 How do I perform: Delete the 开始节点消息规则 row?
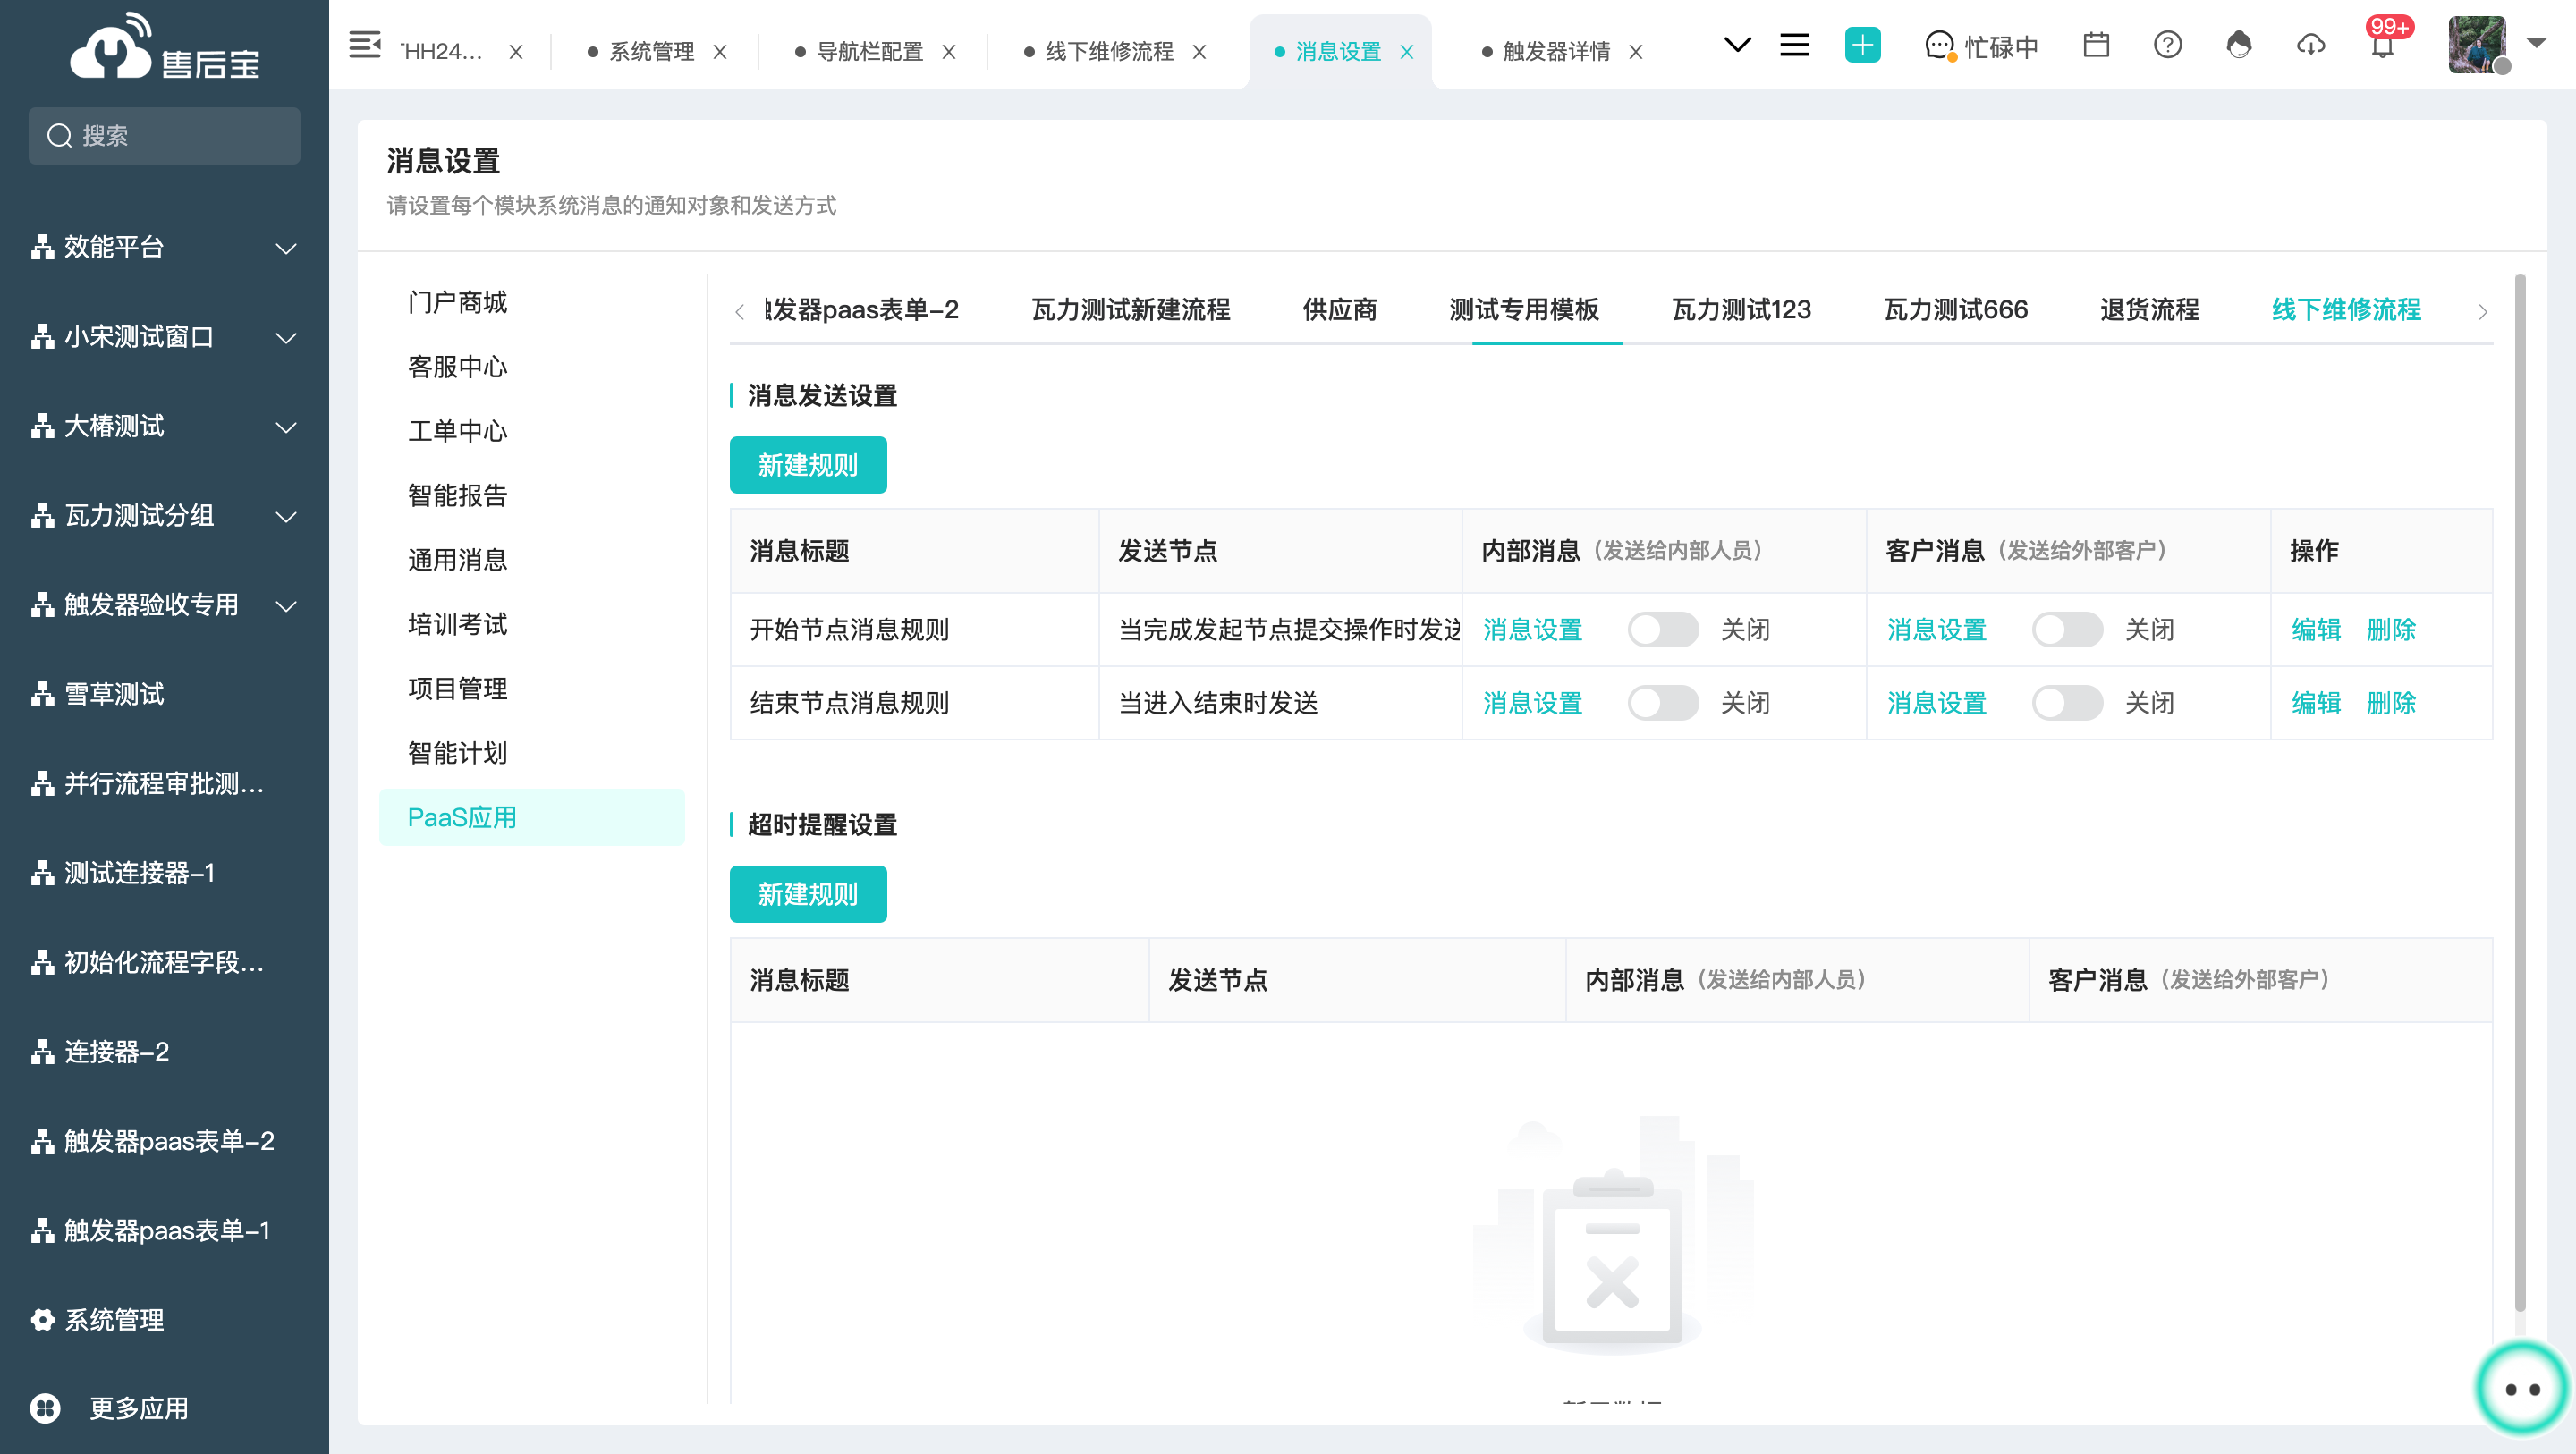click(x=2391, y=630)
